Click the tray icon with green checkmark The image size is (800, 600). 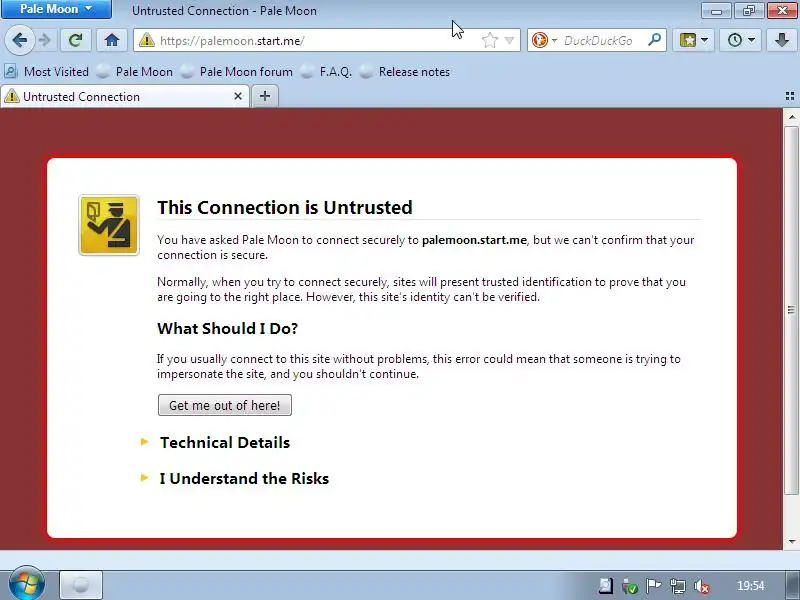coord(630,586)
